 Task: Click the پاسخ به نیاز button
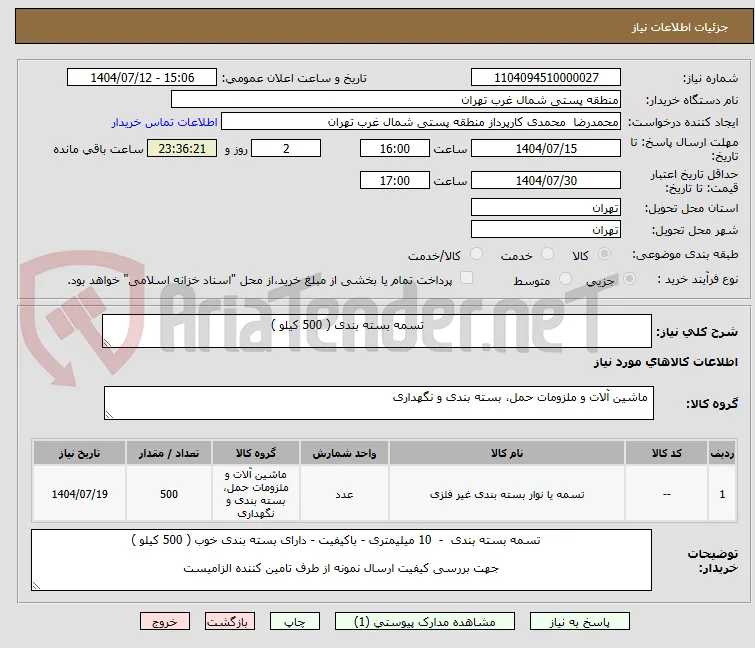(580, 622)
